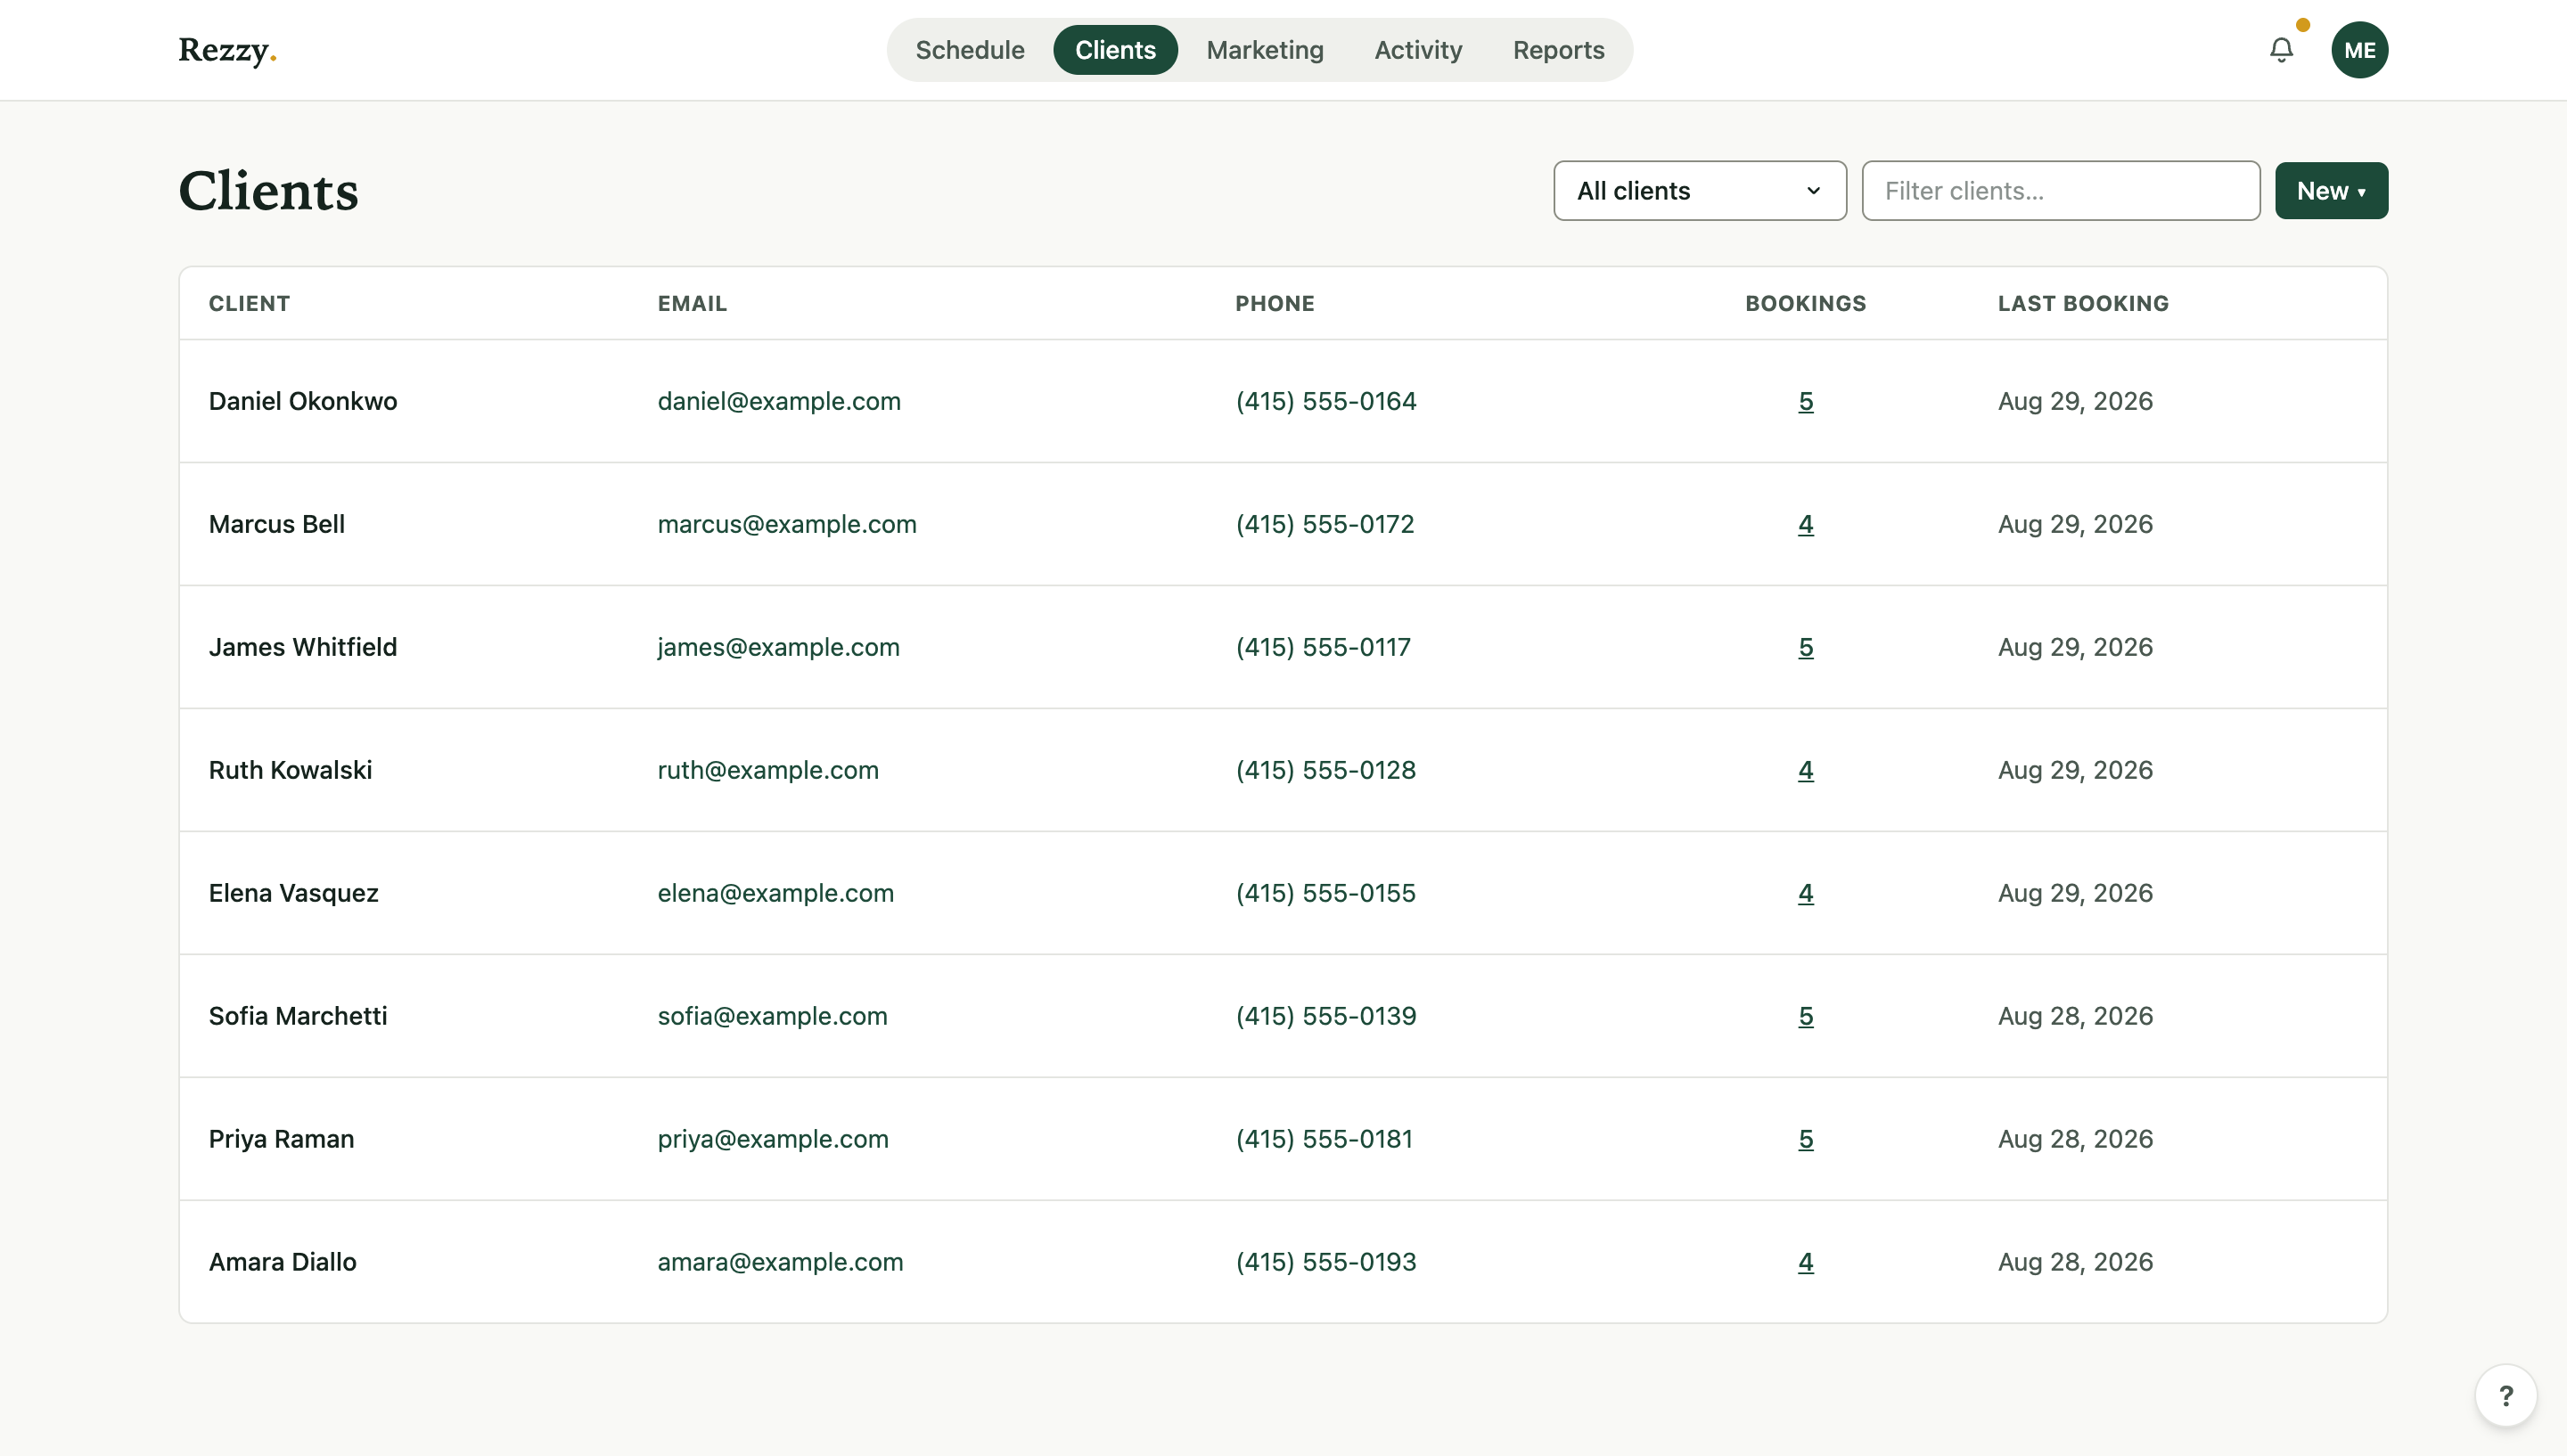Open the All clients filter dropdown

click(1699, 191)
